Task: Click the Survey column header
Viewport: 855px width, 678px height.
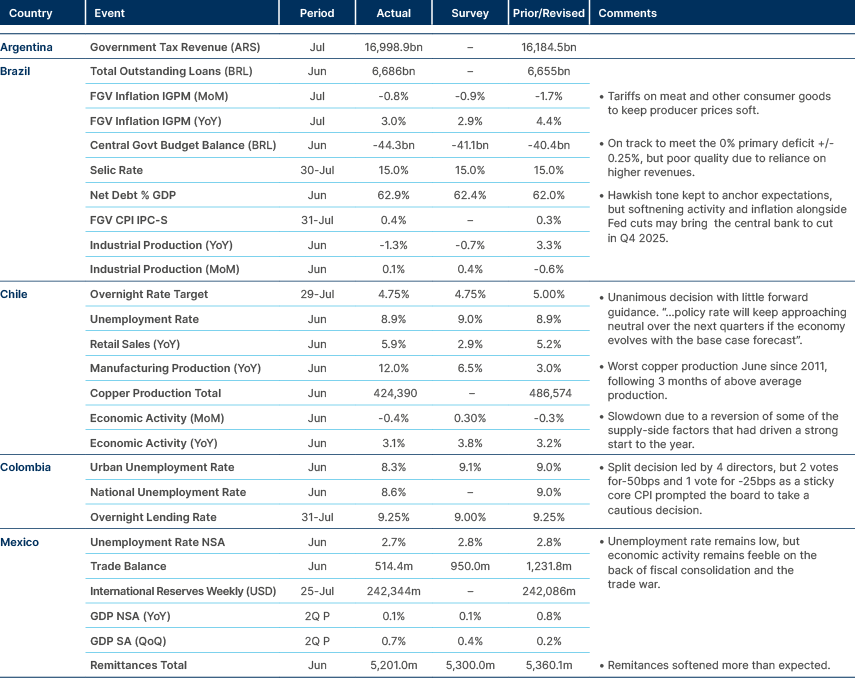Action: click(470, 13)
